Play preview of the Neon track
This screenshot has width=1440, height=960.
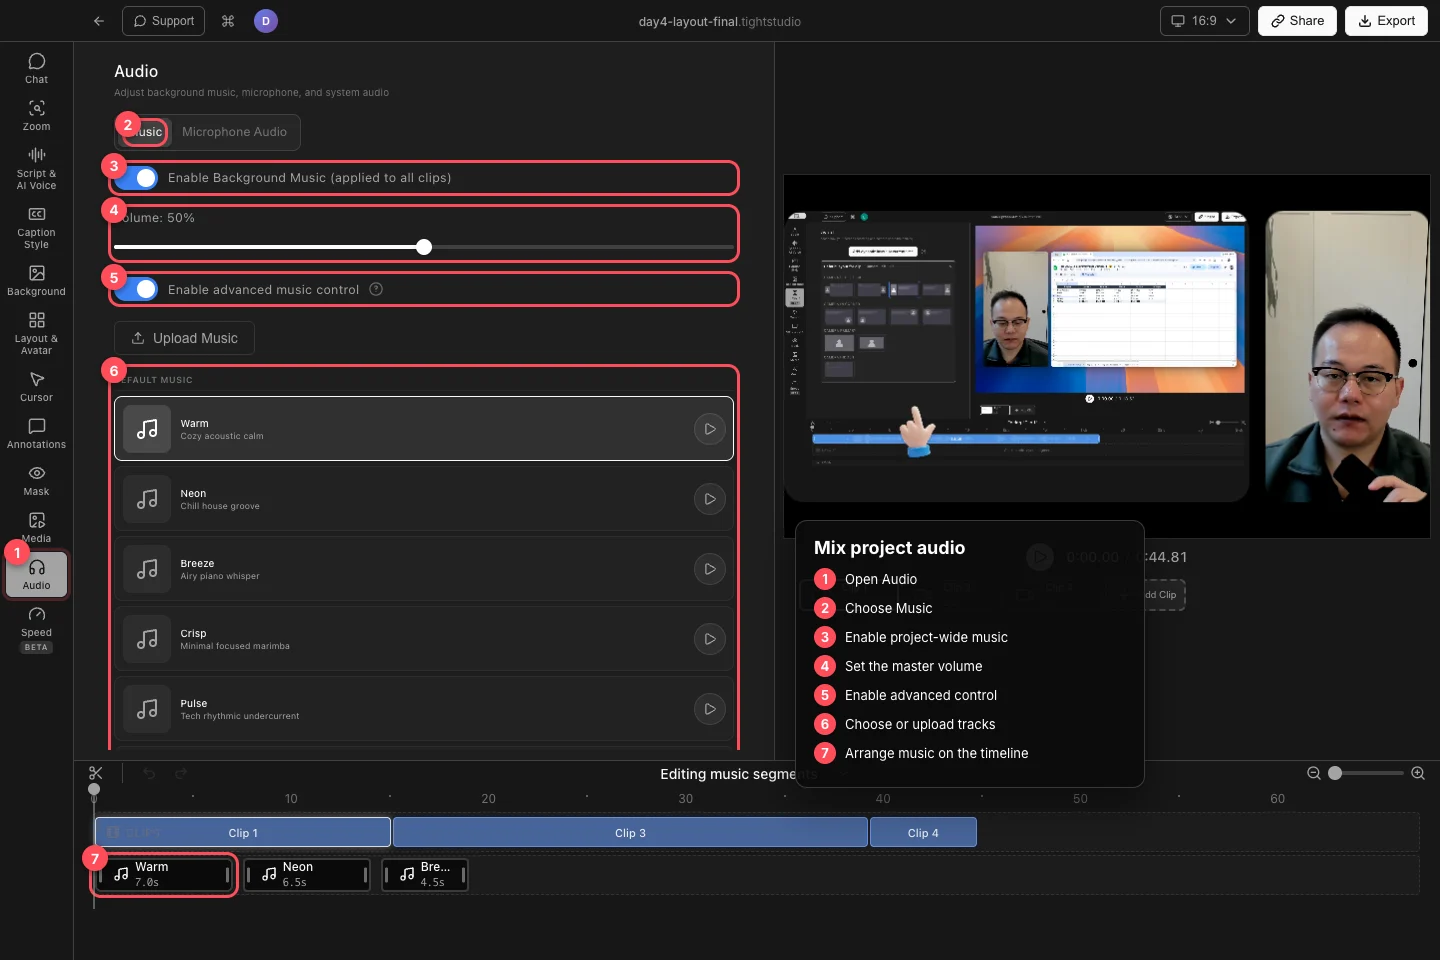click(710, 499)
